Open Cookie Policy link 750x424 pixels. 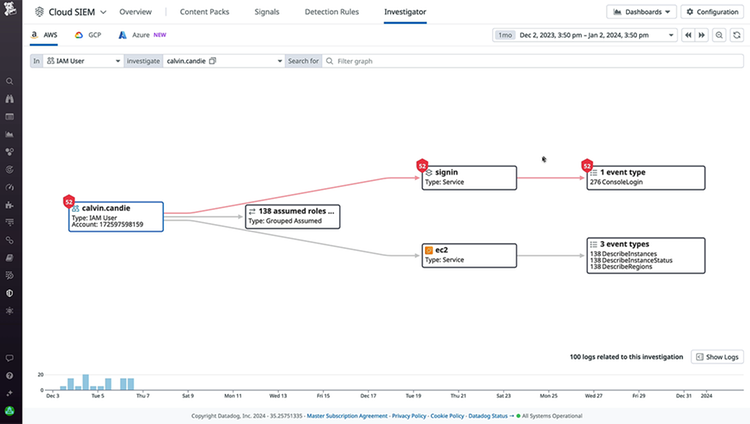pos(447,416)
